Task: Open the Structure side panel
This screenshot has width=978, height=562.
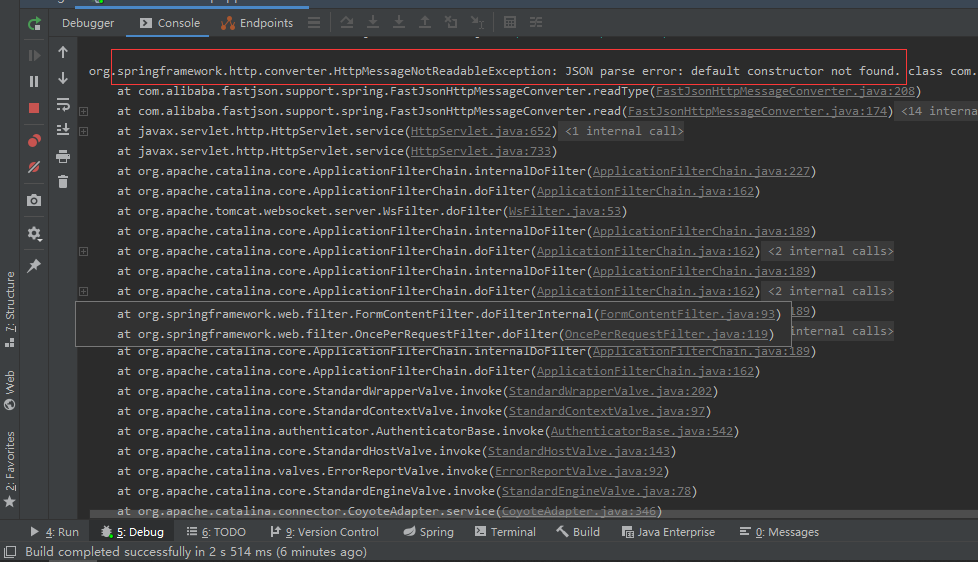Action: [10, 309]
